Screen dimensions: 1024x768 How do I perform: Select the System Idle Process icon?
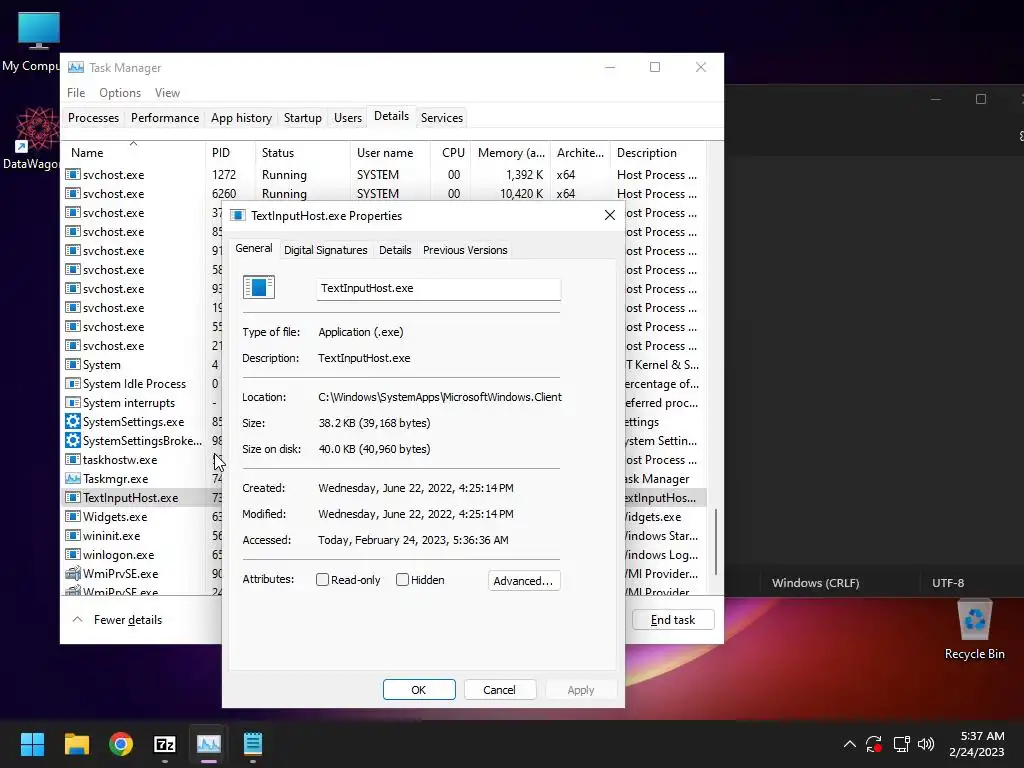[72, 383]
